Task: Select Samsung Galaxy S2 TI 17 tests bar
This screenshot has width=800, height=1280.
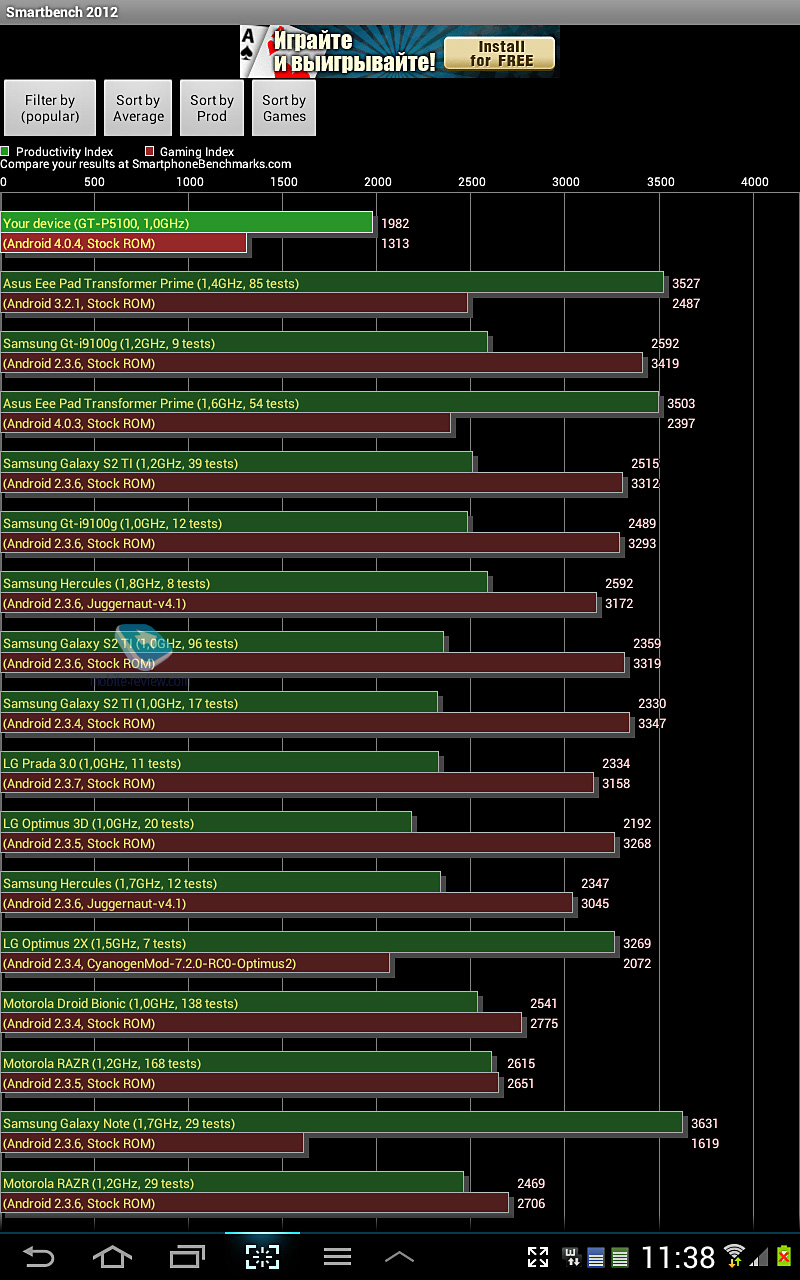Action: 220,703
